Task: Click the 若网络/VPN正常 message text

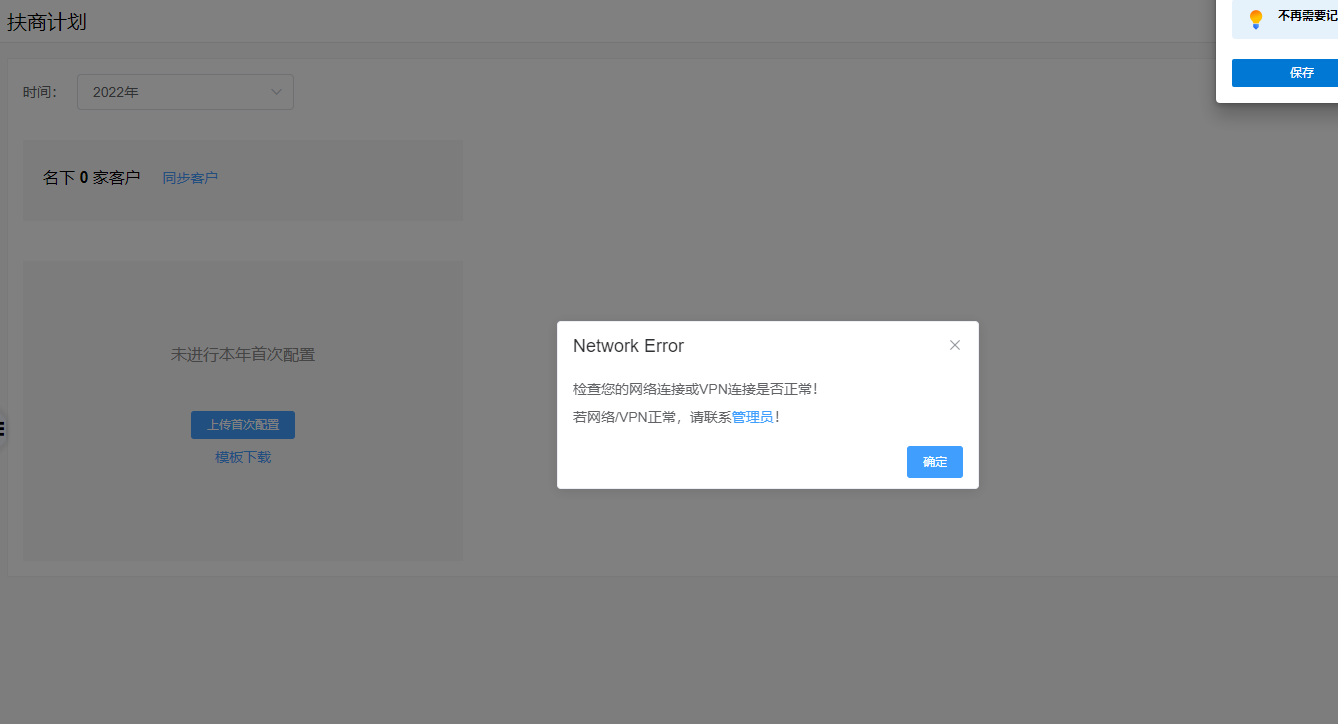Action: [651, 417]
